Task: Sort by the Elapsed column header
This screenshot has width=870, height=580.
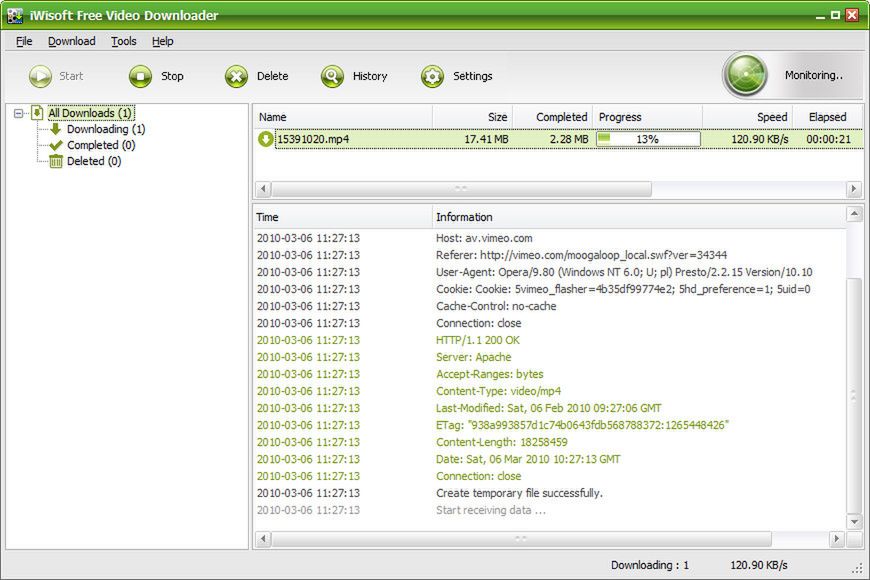Action: (x=827, y=117)
